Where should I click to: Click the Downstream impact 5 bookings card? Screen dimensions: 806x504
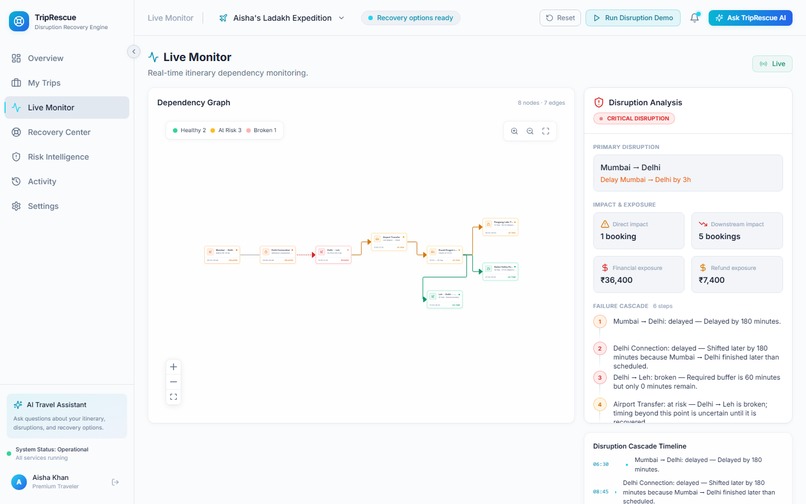(x=737, y=230)
